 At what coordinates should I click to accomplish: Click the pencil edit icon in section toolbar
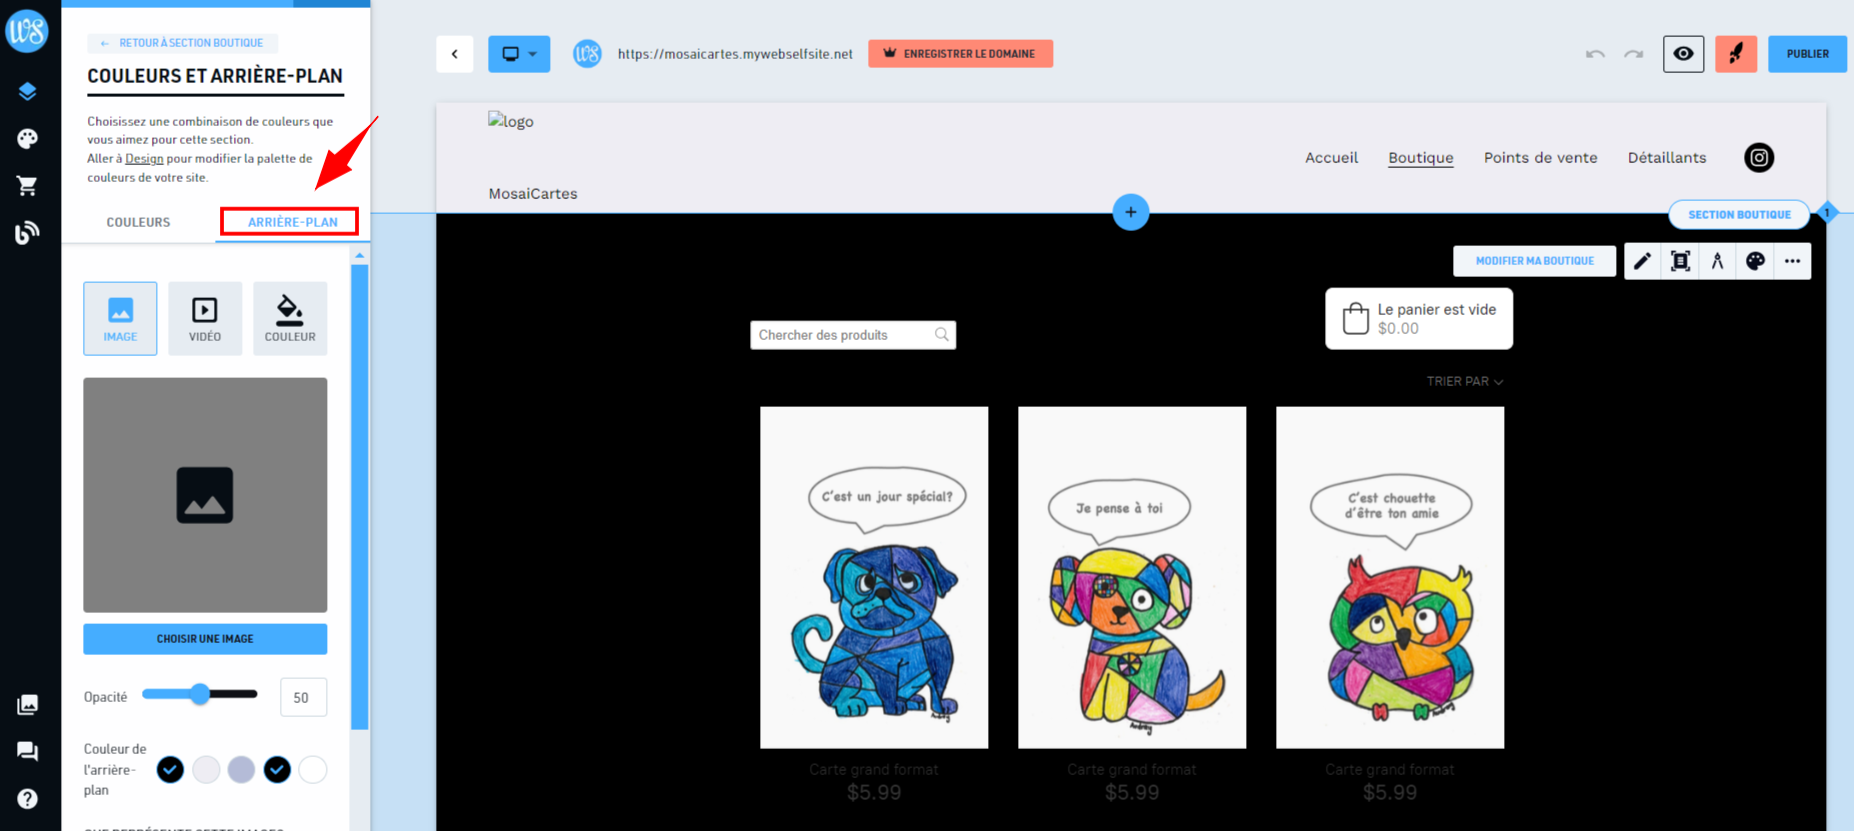click(x=1642, y=261)
